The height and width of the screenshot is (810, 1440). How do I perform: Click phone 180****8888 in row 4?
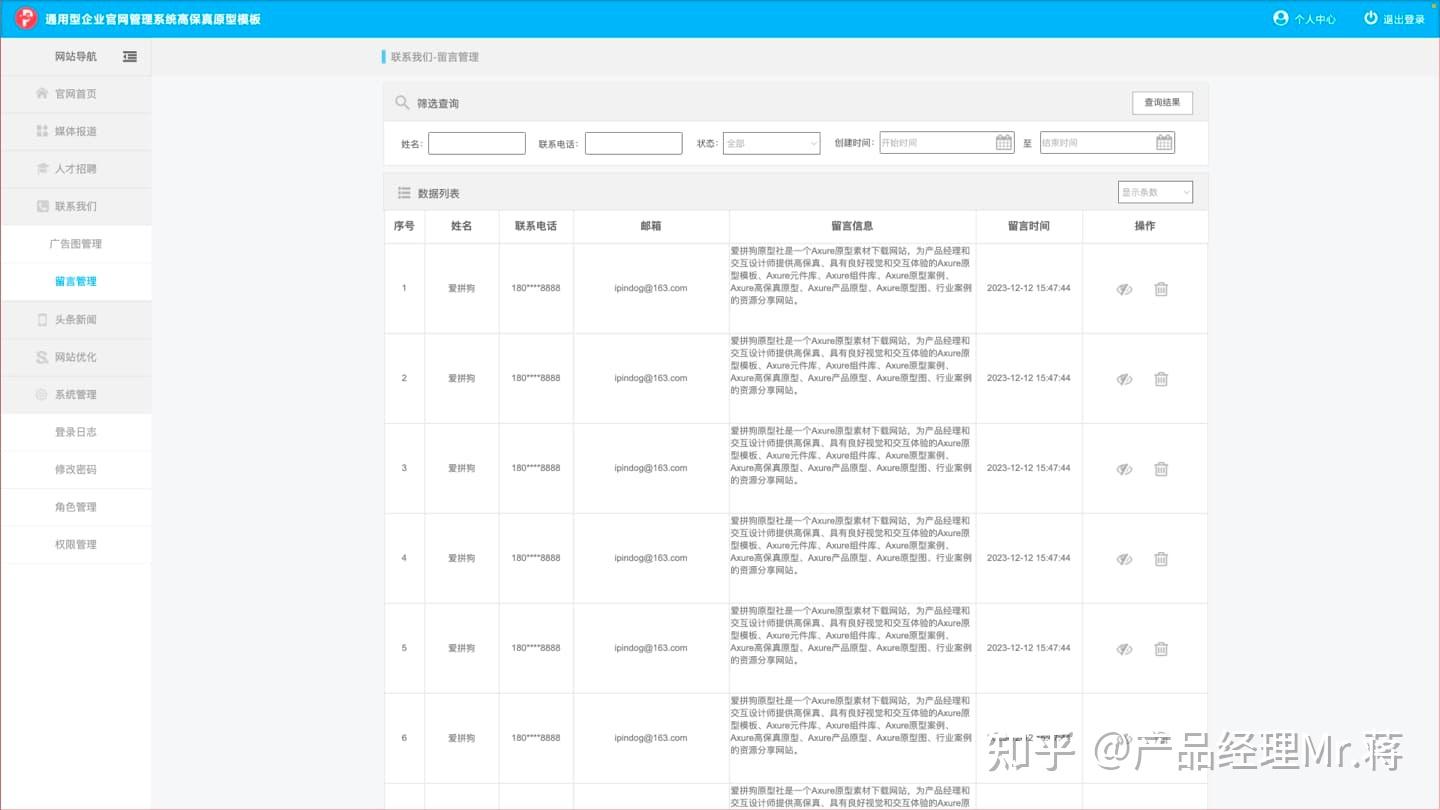coord(536,558)
